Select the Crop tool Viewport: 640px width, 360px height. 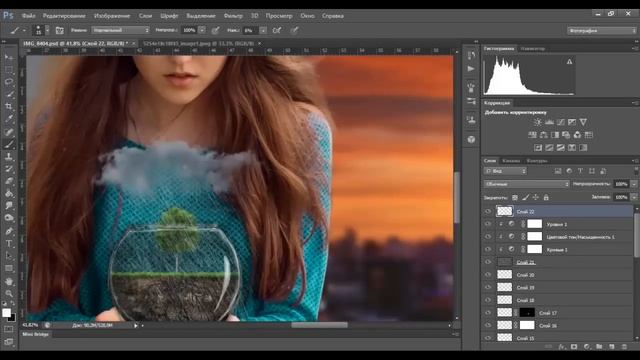9,107
